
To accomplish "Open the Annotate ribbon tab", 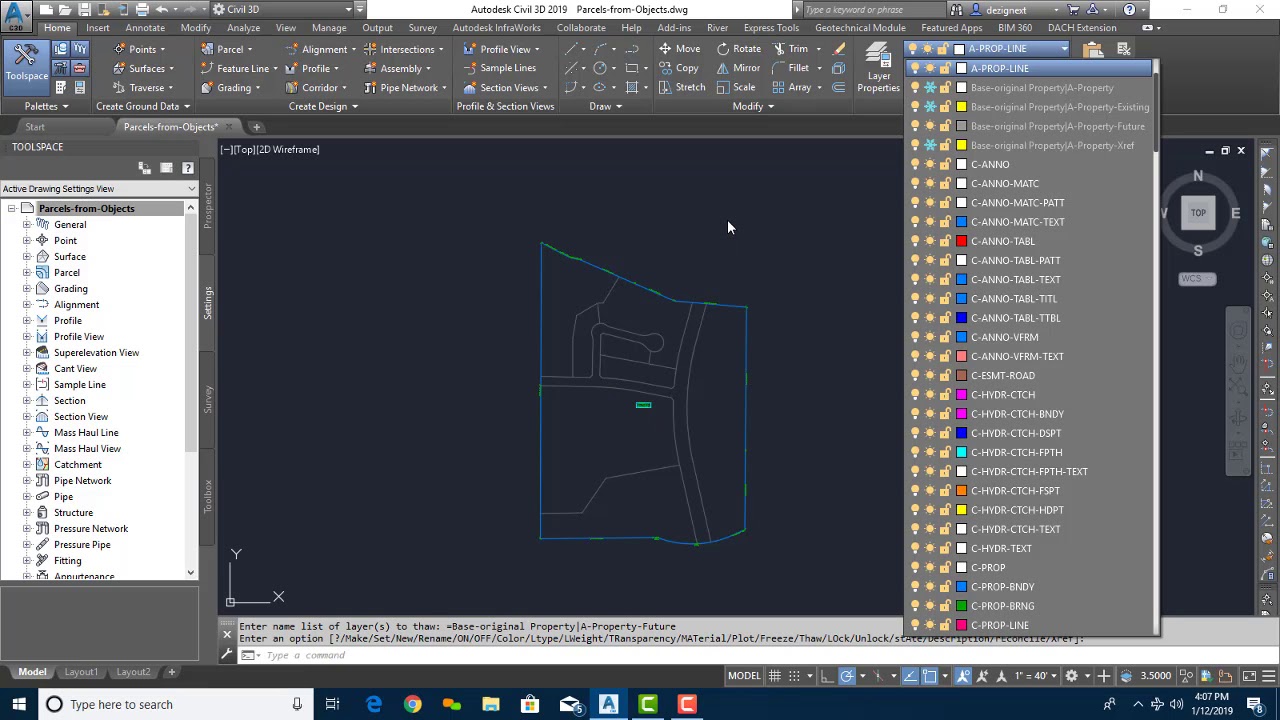I will 145,28.
